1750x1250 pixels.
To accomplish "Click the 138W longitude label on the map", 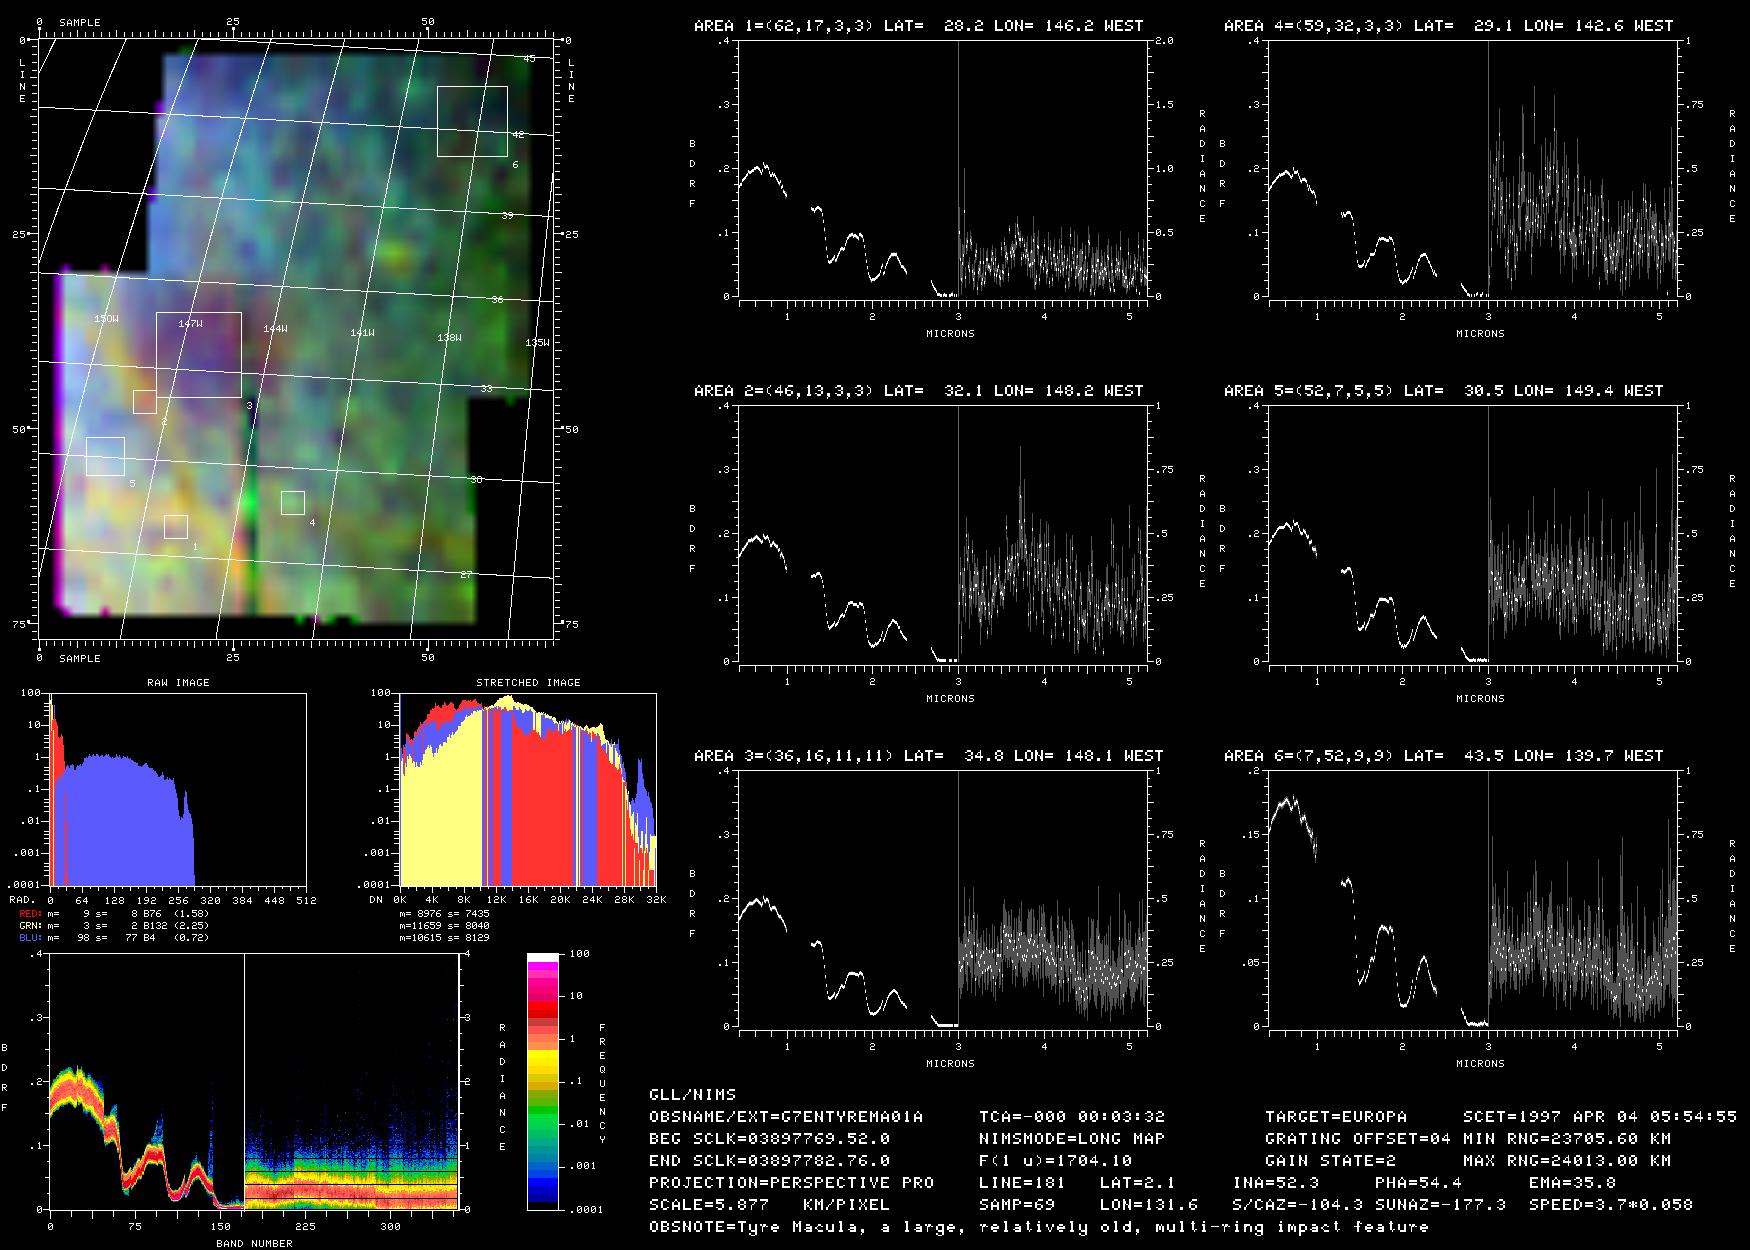I will pyautogui.click(x=450, y=338).
